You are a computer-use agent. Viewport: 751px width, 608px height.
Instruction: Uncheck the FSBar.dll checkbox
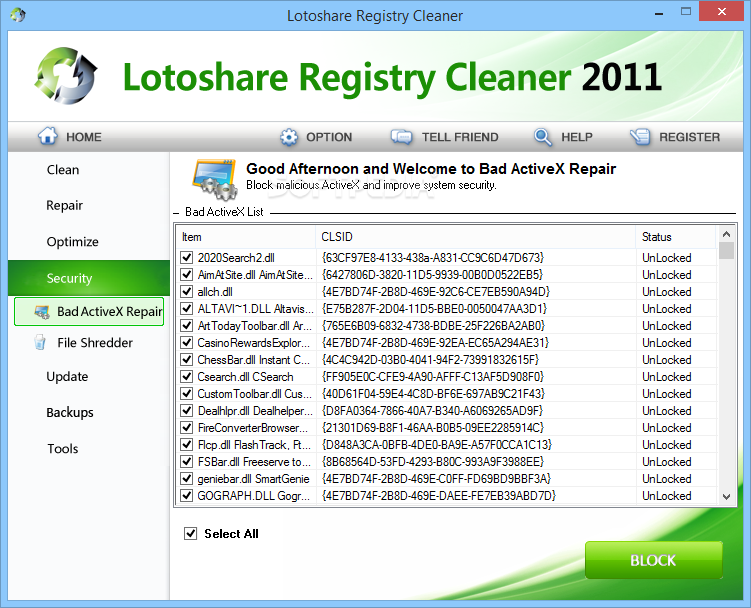[x=187, y=462]
